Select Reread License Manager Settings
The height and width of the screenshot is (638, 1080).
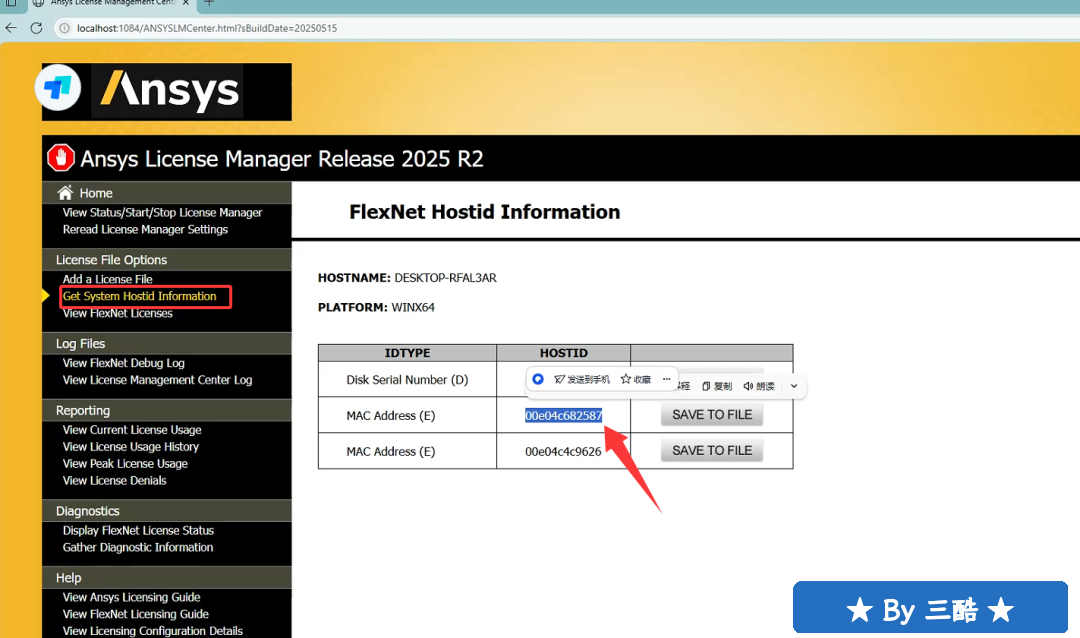click(x=145, y=229)
